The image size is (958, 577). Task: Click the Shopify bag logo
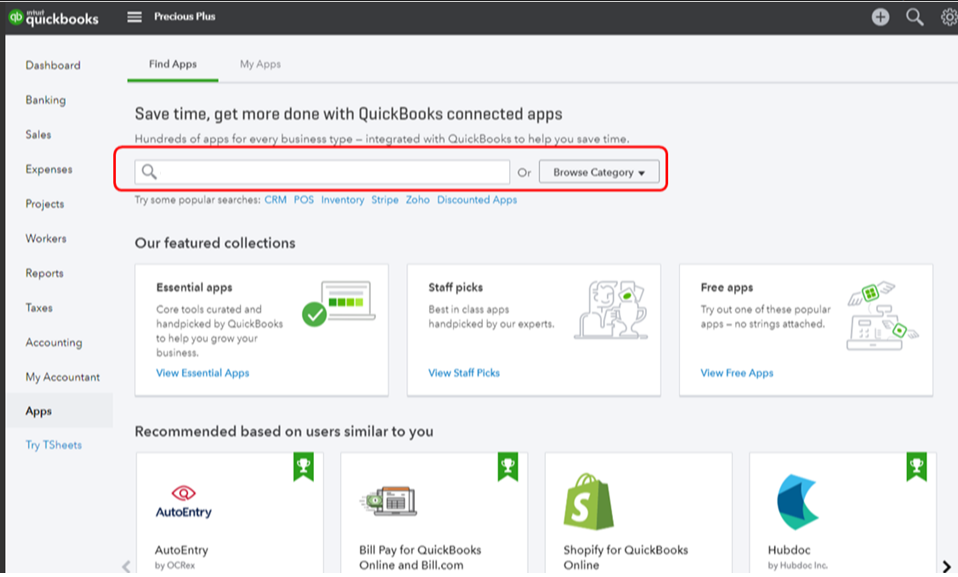click(x=588, y=502)
